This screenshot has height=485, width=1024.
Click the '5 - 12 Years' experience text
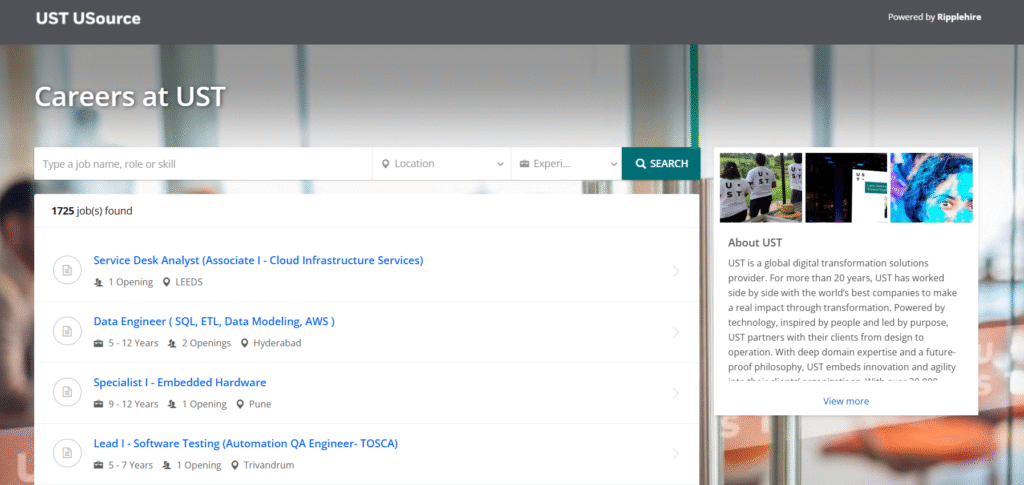pos(133,343)
